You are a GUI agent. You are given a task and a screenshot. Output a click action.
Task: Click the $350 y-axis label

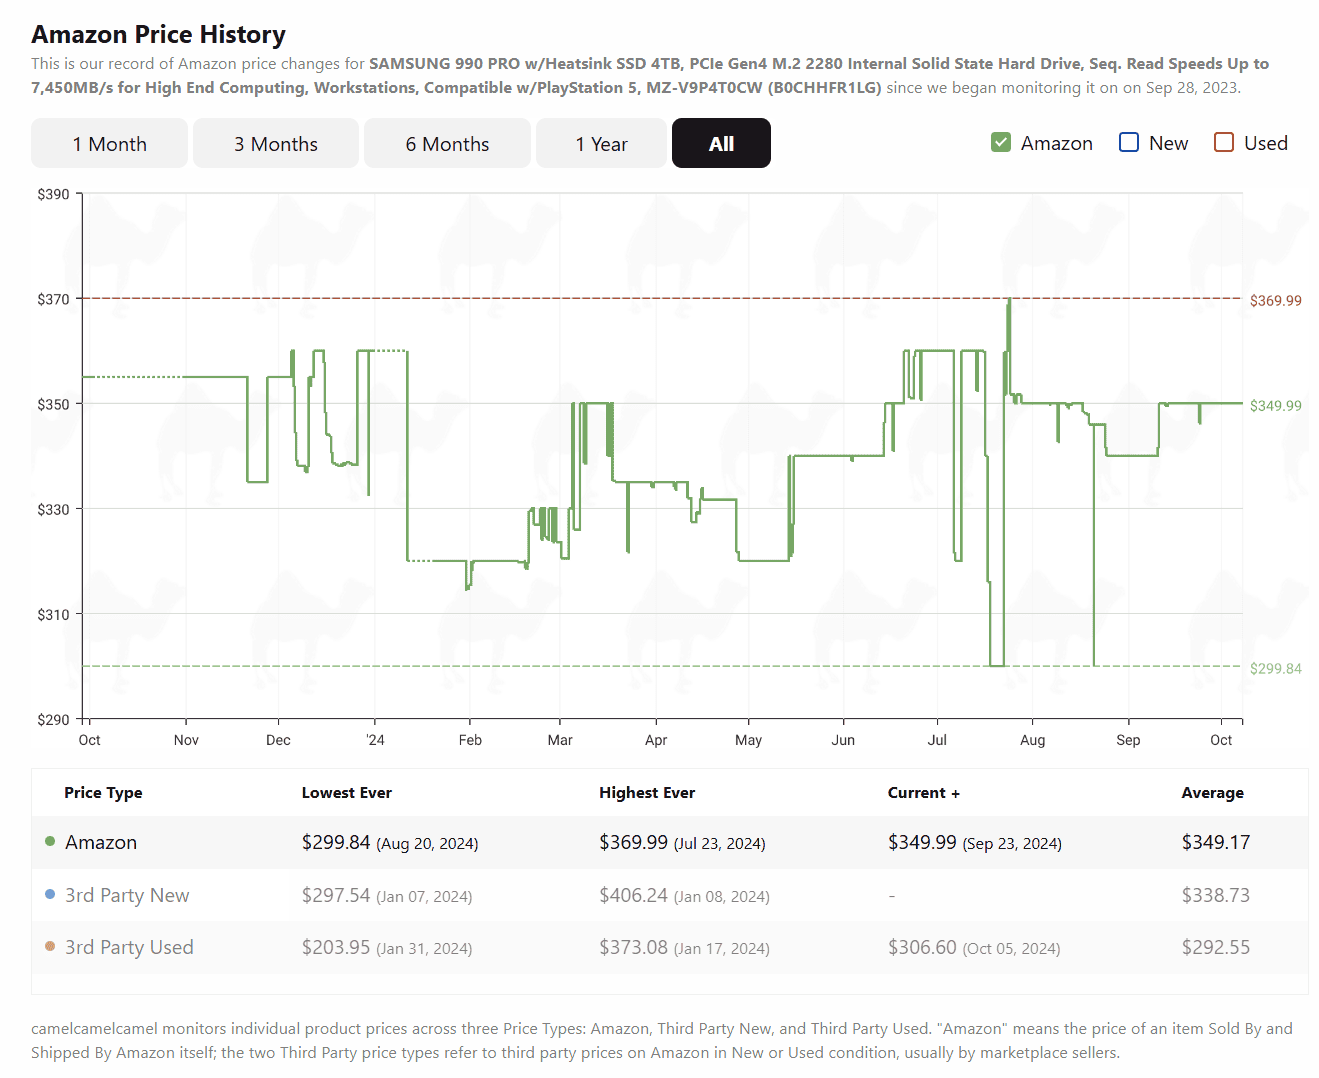pos(53,404)
